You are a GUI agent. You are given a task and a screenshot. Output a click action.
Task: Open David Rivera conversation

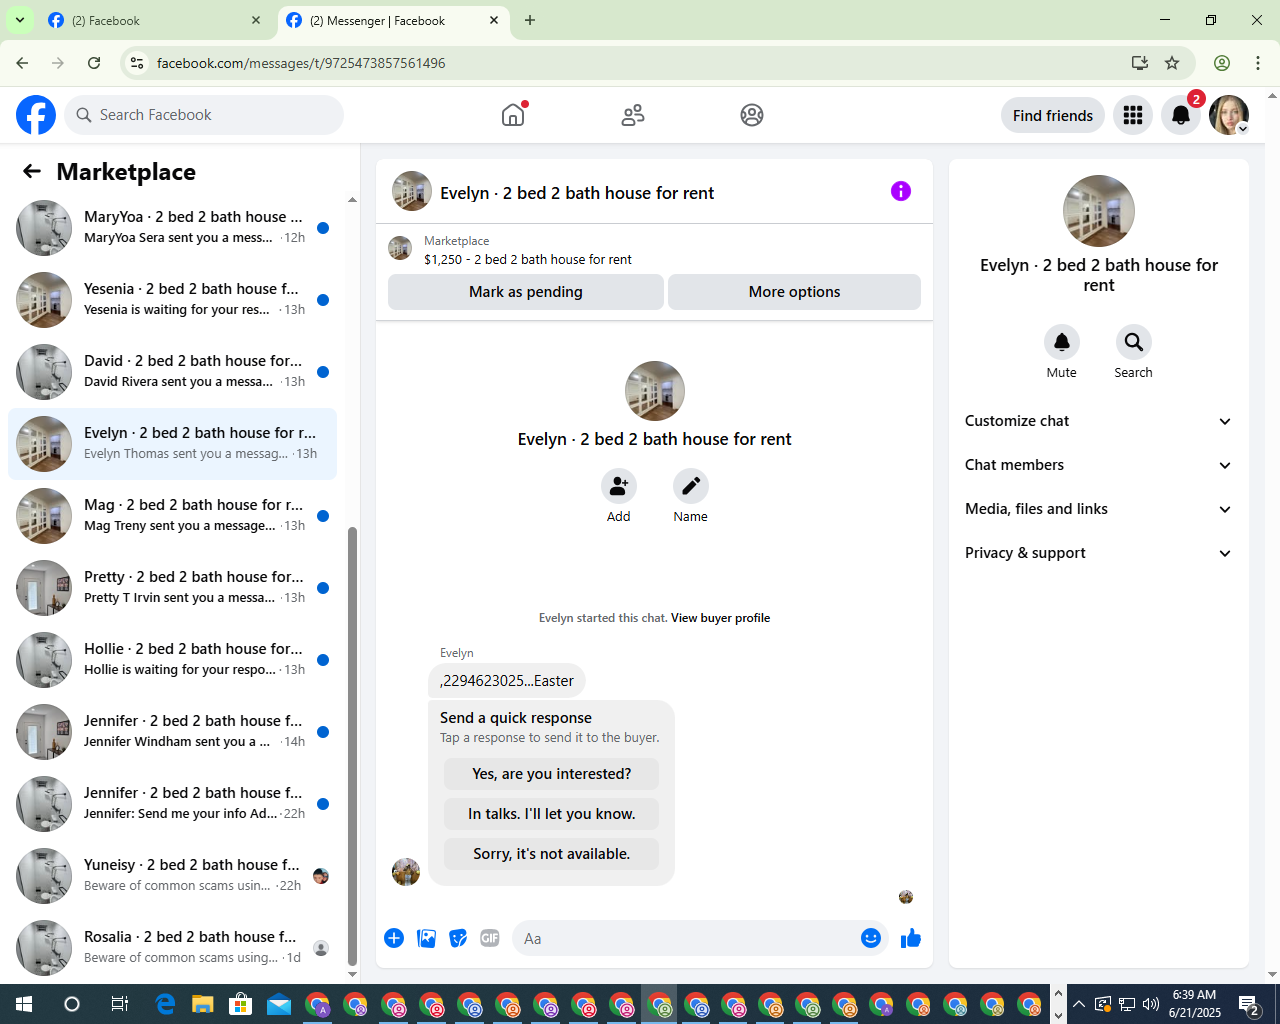click(x=173, y=372)
